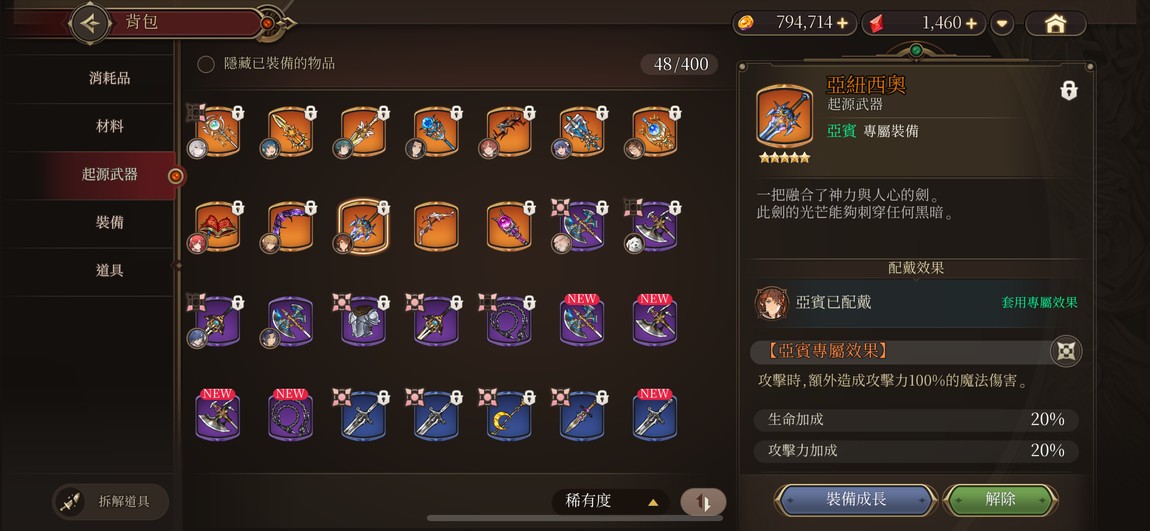Add red gems with the plus icon
Screen dimensions: 1150x531
pos(972,23)
